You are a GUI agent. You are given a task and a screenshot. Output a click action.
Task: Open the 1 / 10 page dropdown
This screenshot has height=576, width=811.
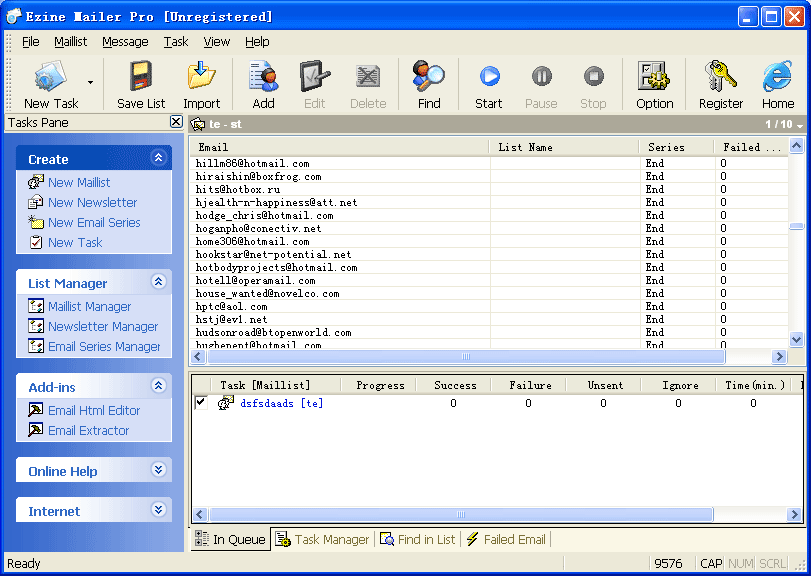coord(800,126)
